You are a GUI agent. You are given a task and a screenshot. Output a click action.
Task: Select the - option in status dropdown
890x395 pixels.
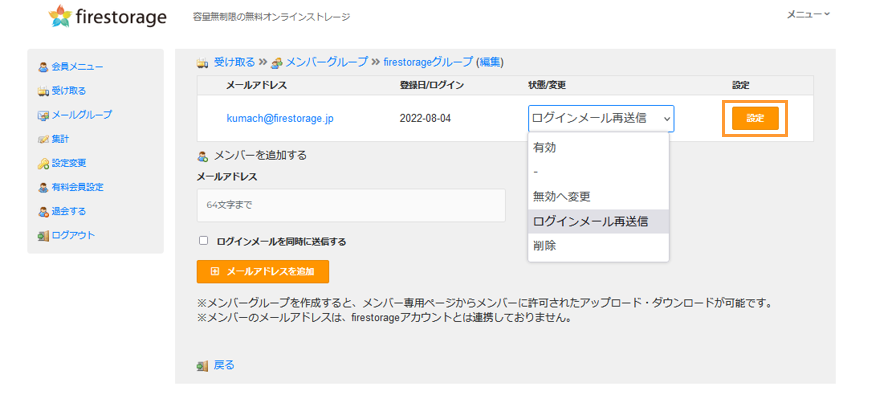pos(598,172)
